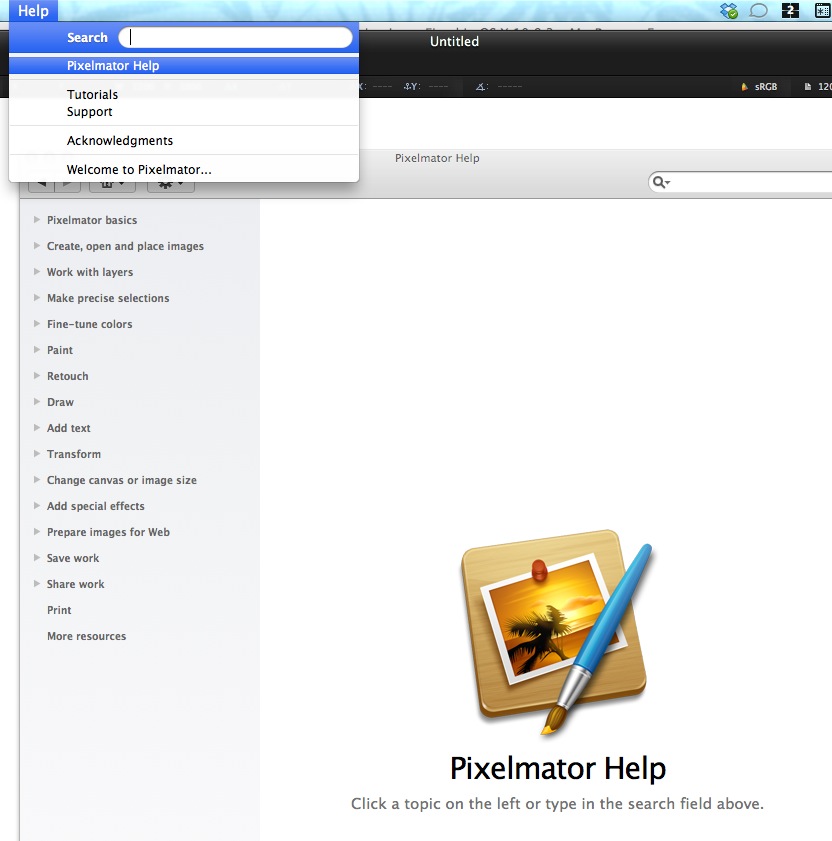Screen dimensions: 832x841
Task: Select the 'Add text' topic label
Action: click(x=68, y=428)
